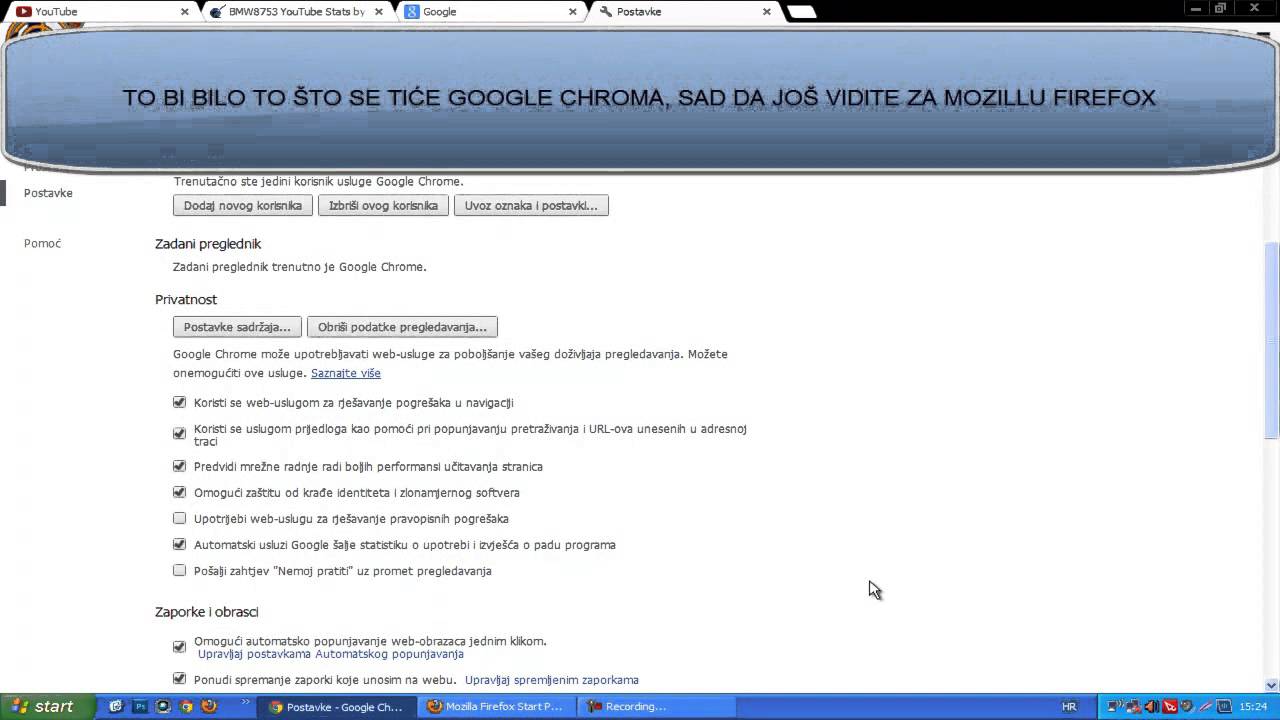Click the red cursor tray icon
The image size is (1280, 720).
(1170, 706)
